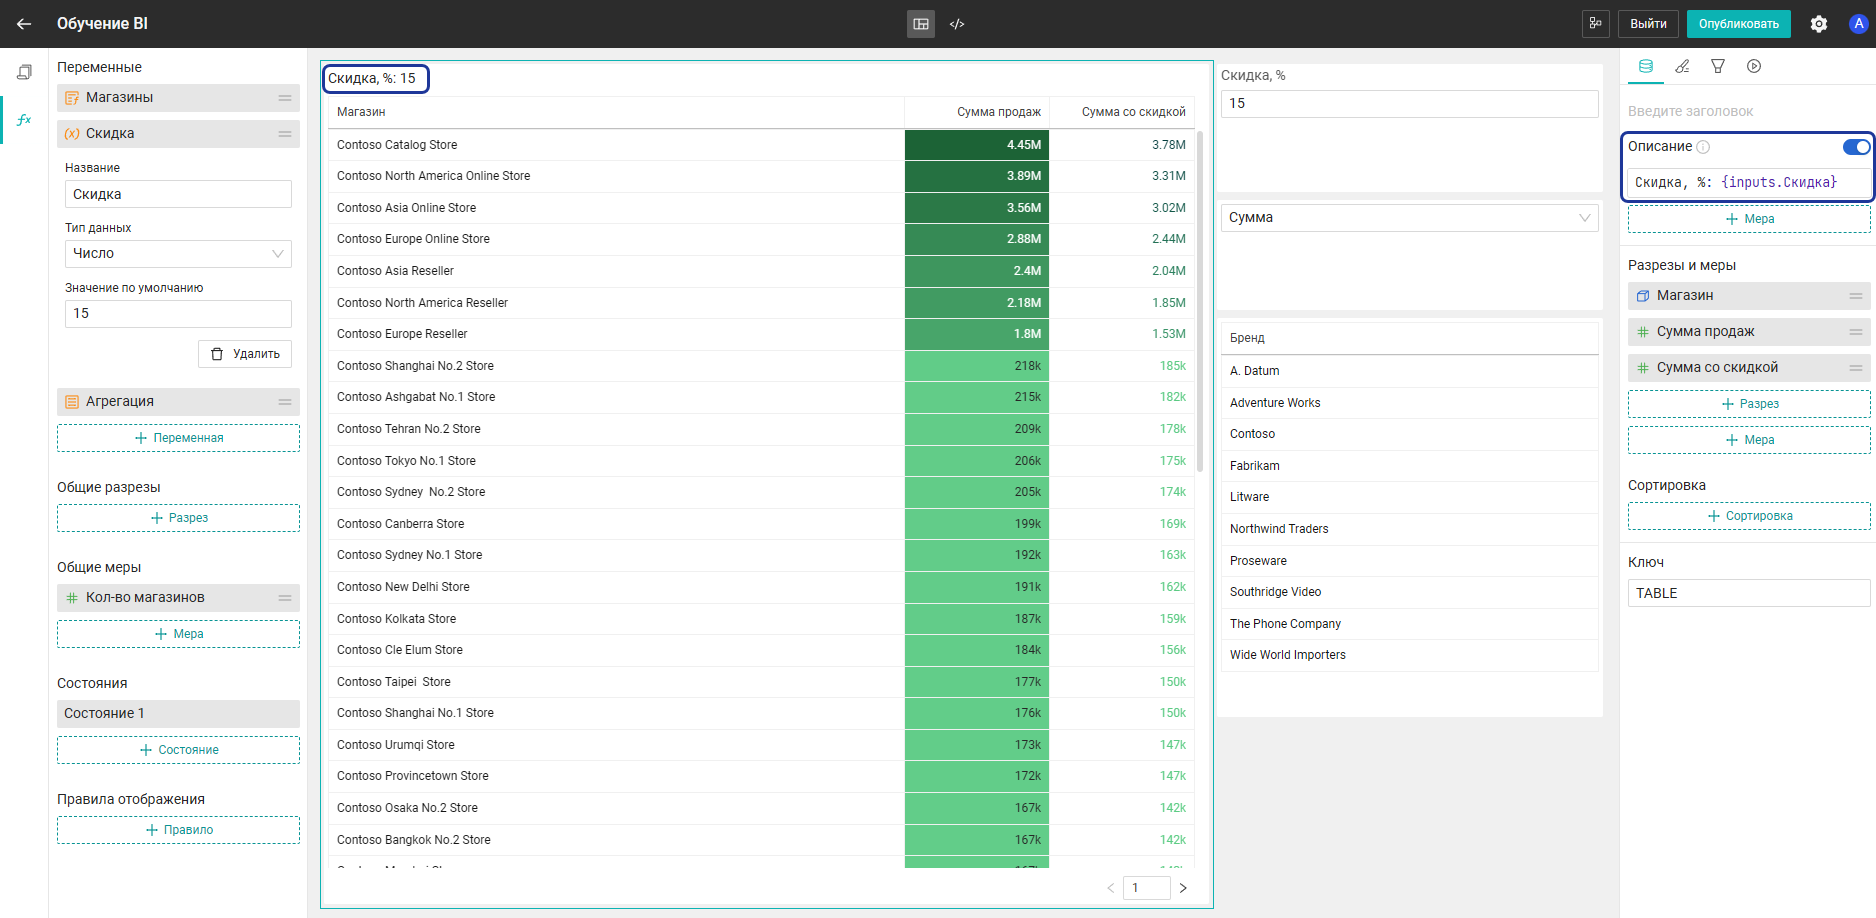Add a common Мера in left panel
This screenshot has height=918, width=1876.
[178, 634]
